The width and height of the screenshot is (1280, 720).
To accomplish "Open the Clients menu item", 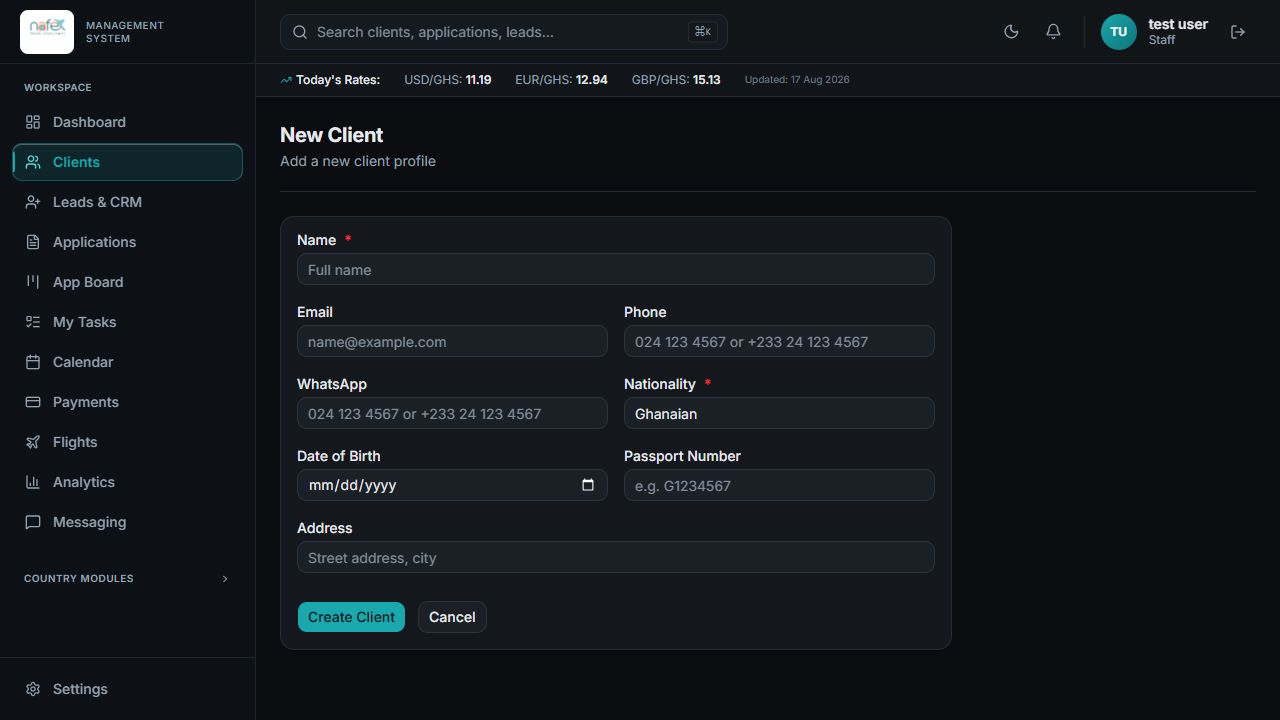I will [128, 162].
